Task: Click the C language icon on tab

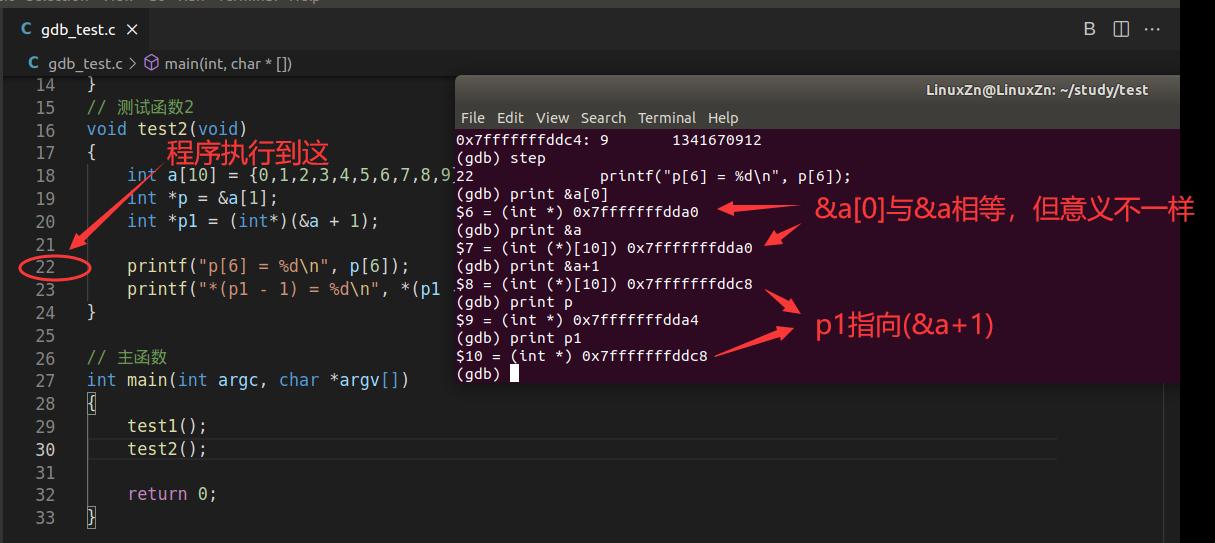Action: tap(27, 30)
